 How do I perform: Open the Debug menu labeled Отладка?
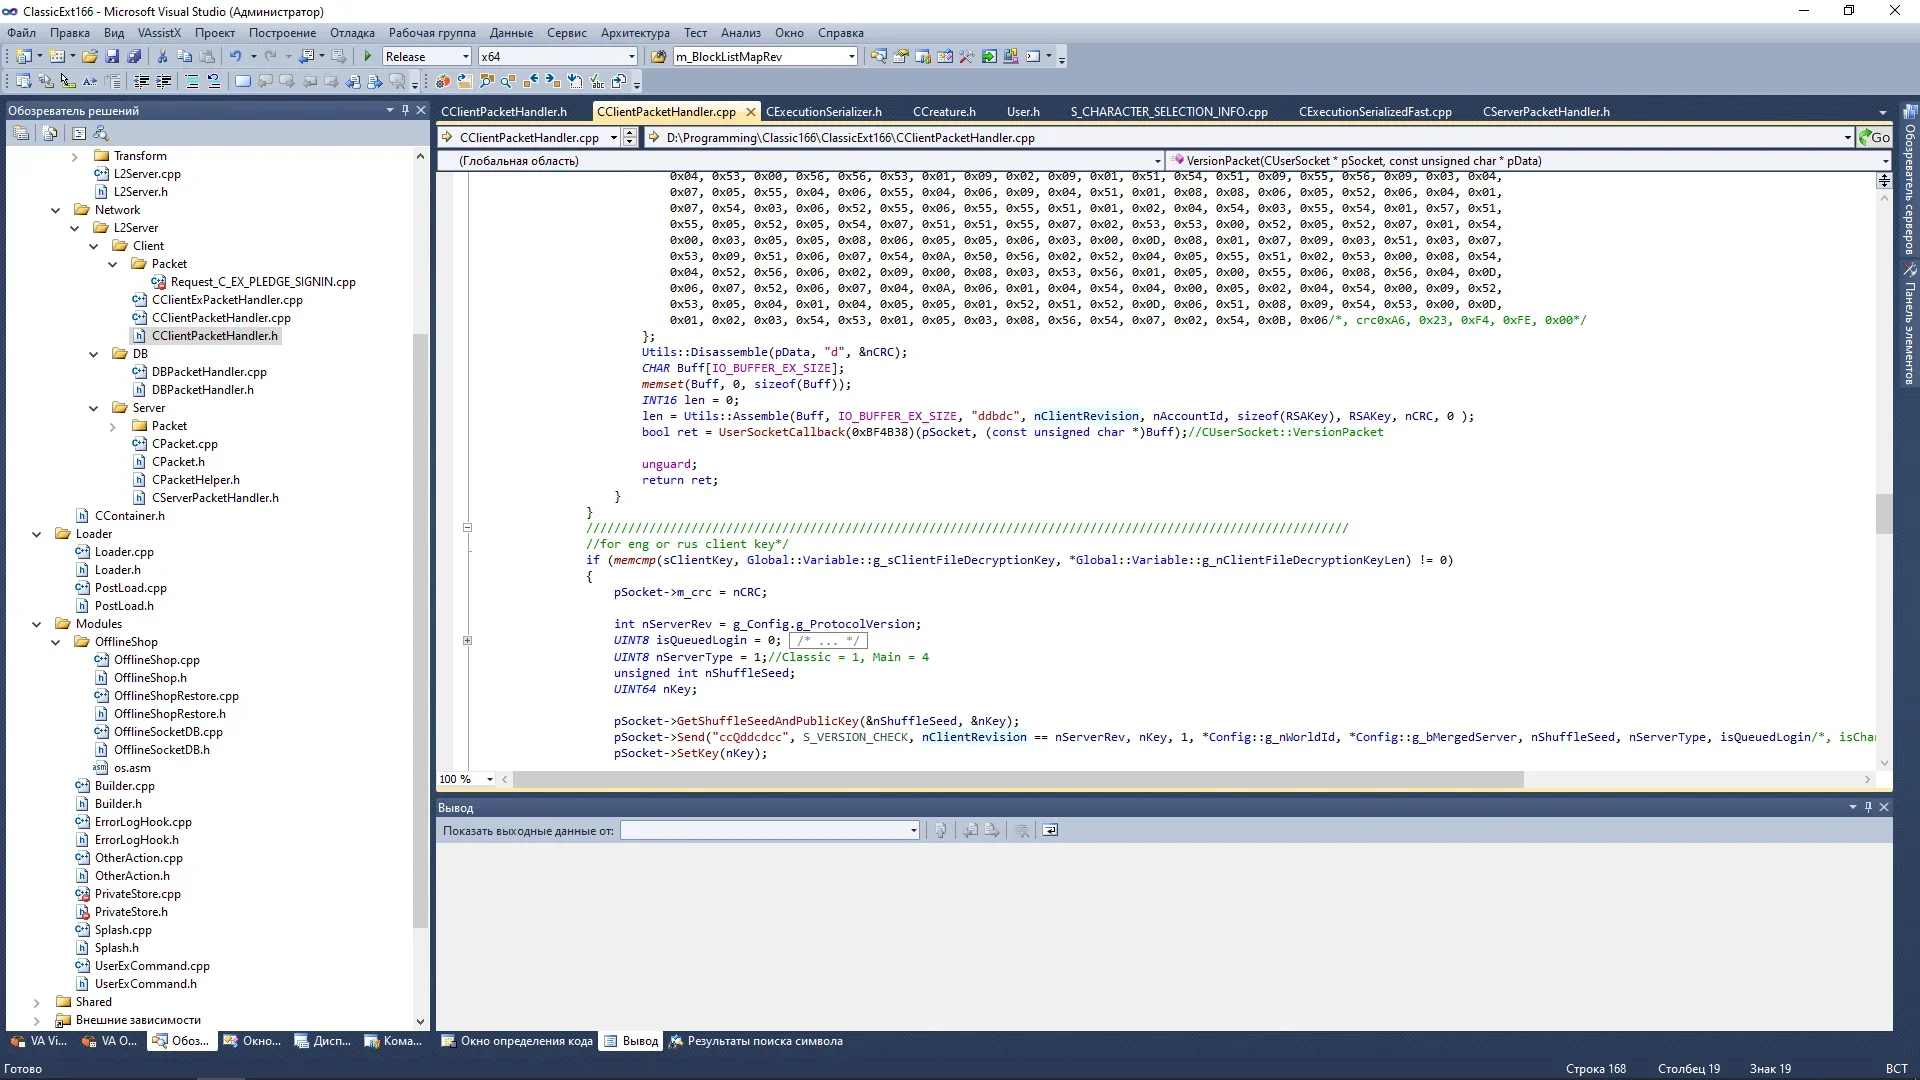pyautogui.click(x=352, y=33)
